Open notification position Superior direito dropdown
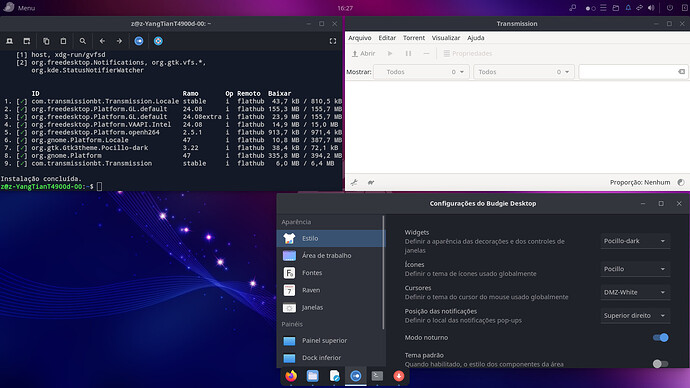 [635, 315]
